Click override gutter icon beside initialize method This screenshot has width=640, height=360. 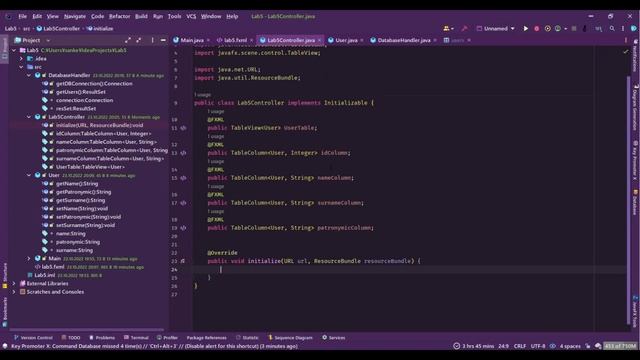pyautogui.click(x=183, y=261)
